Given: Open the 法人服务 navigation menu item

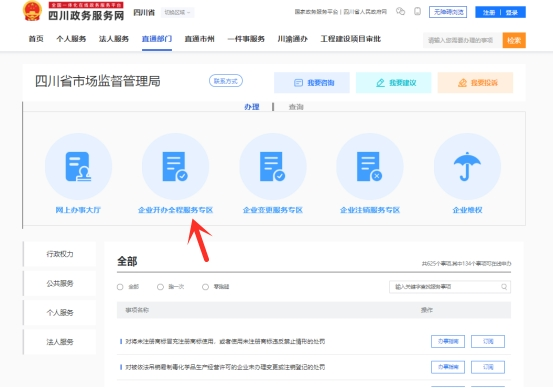Looking at the screenshot, I should pyautogui.click(x=114, y=39).
